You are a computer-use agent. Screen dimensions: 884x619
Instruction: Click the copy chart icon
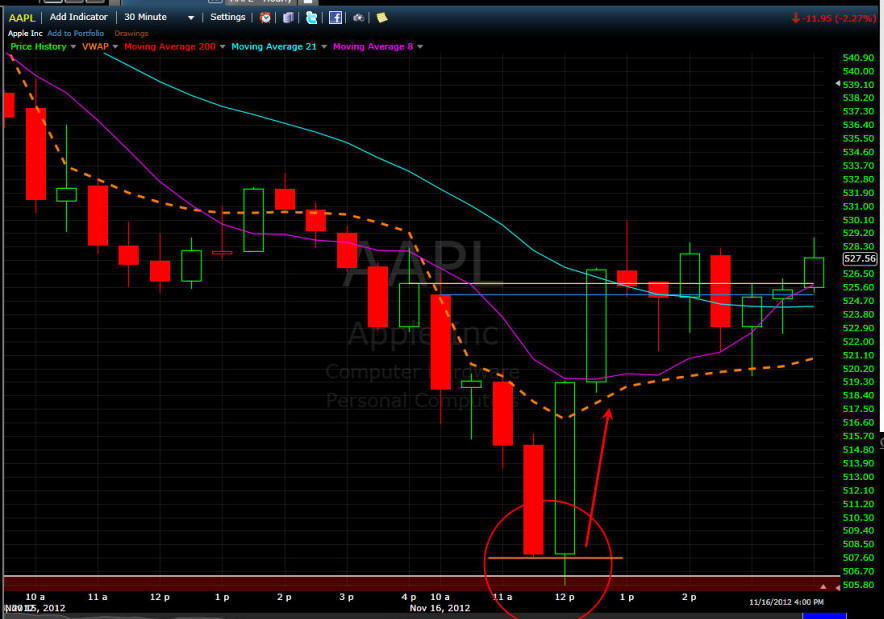288,17
